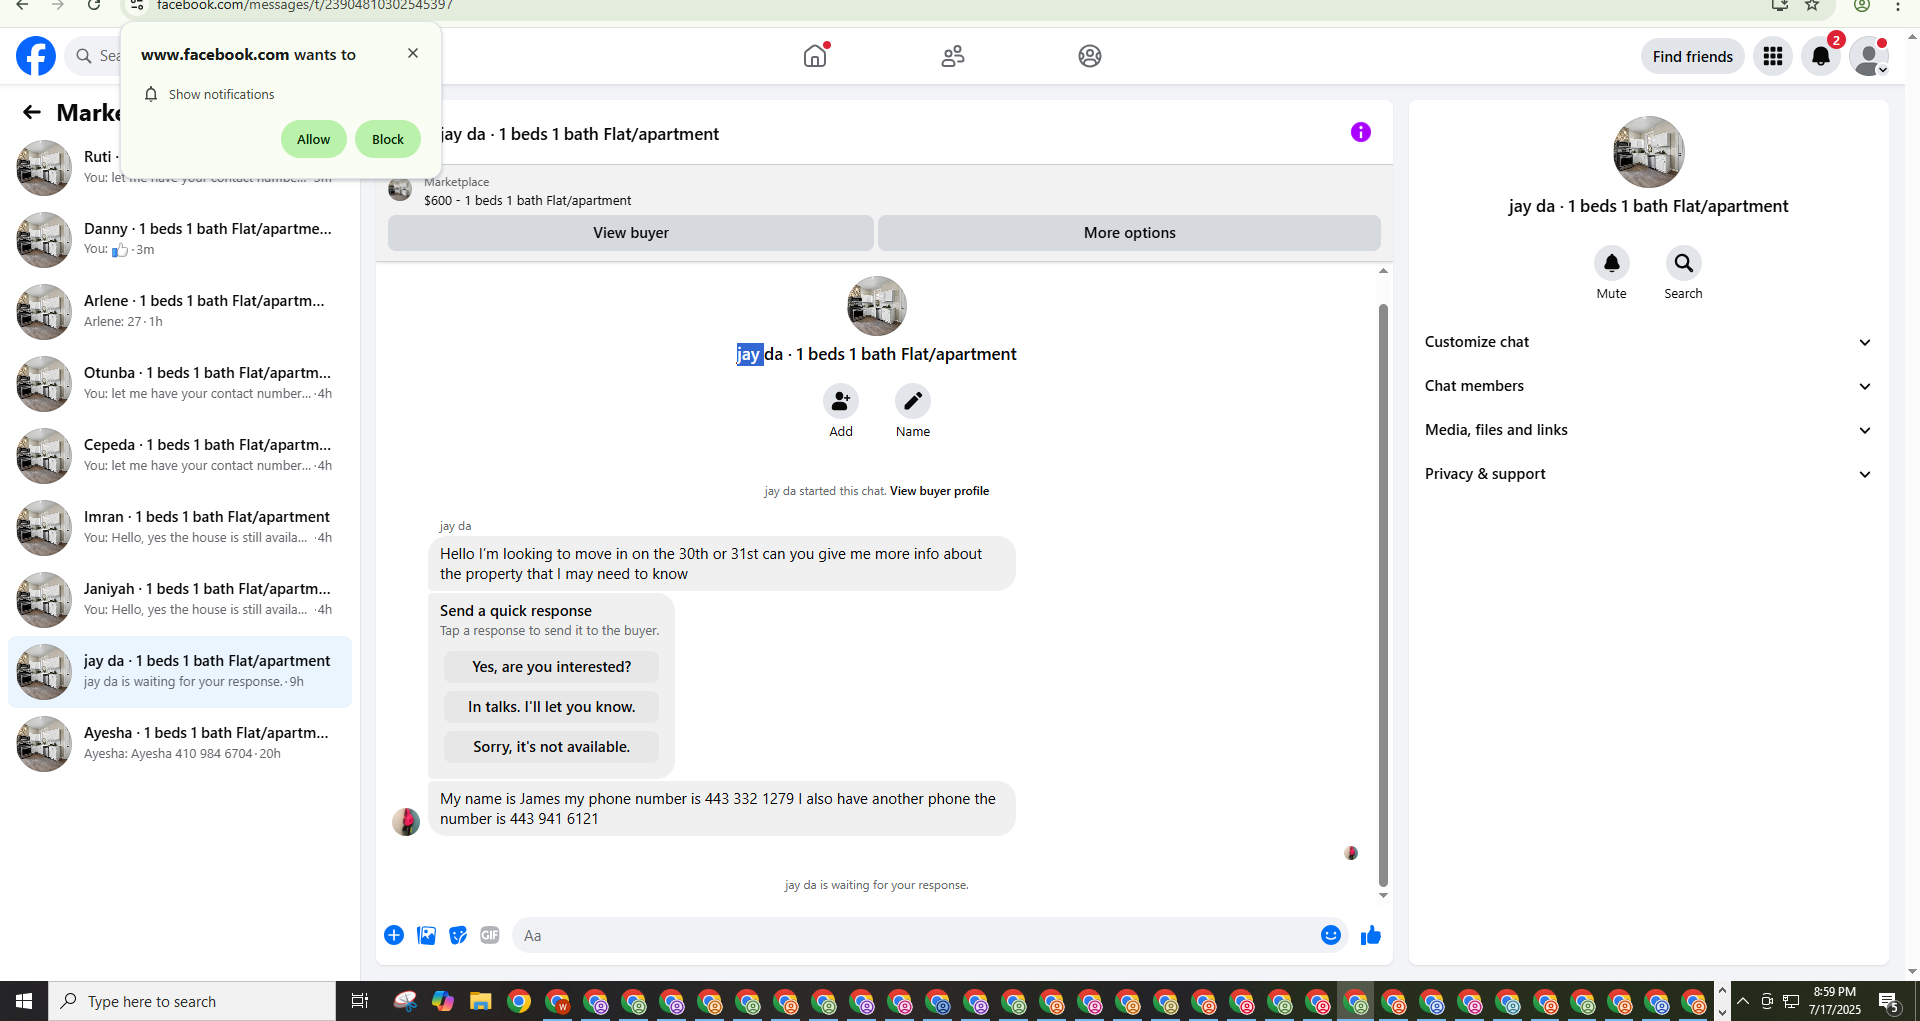The height and width of the screenshot is (1021, 1920).
Task: Click the Windows taskbar search box
Action: coord(192,1001)
